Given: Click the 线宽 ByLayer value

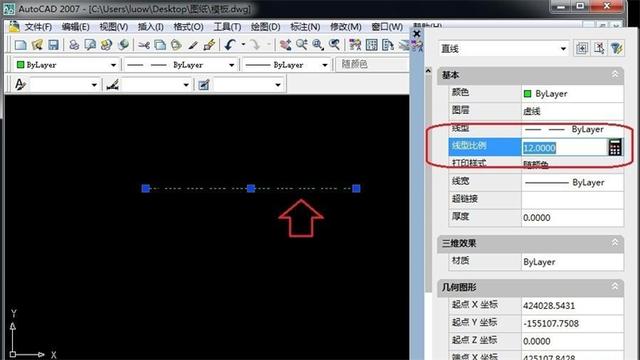Looking at the screenshot, I should [x=572, y=182].
